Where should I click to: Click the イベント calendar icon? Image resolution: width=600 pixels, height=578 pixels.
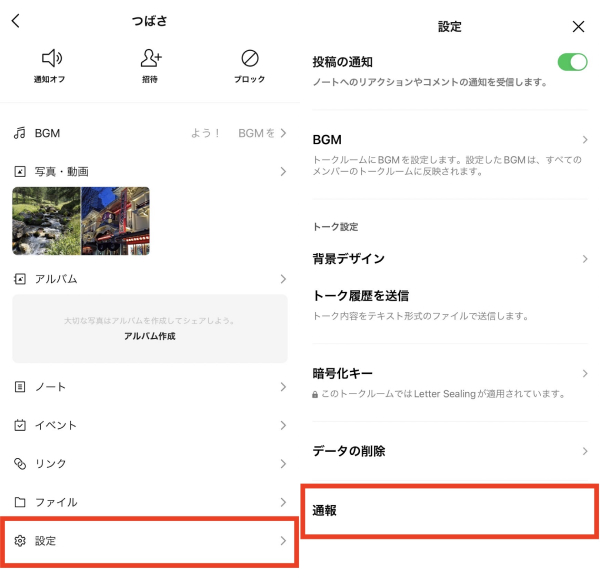(x=20, y=425)
